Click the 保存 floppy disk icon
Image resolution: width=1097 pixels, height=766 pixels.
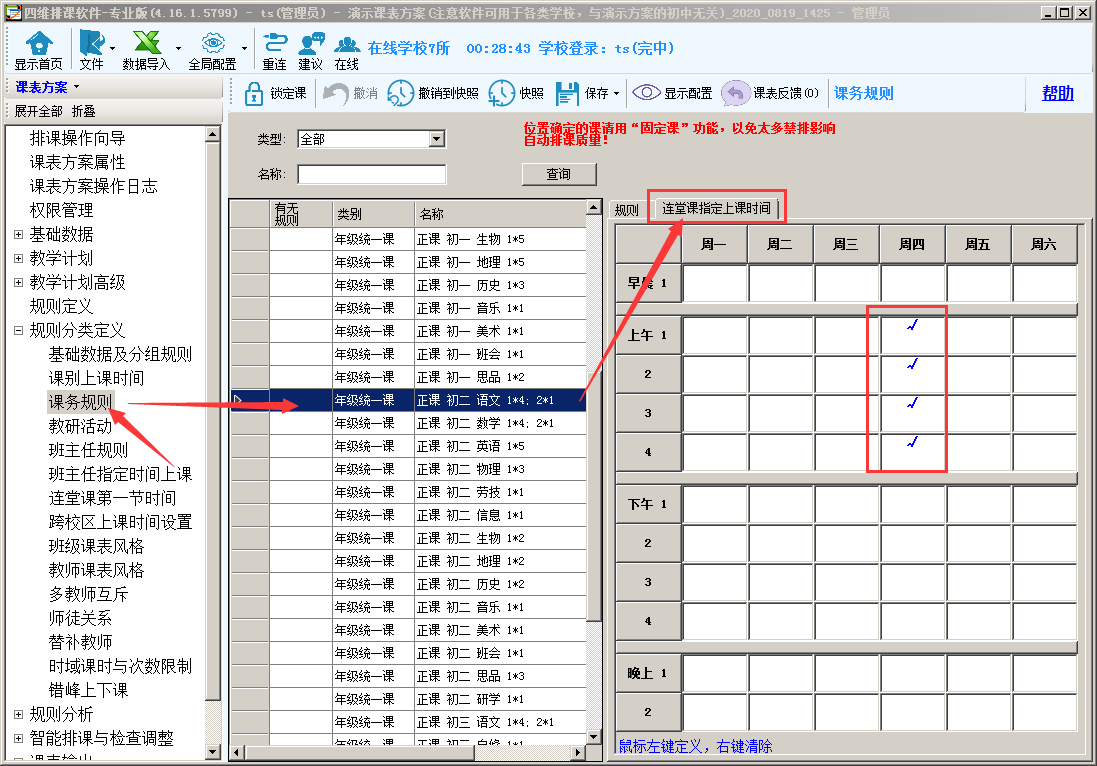pos(567,93)
